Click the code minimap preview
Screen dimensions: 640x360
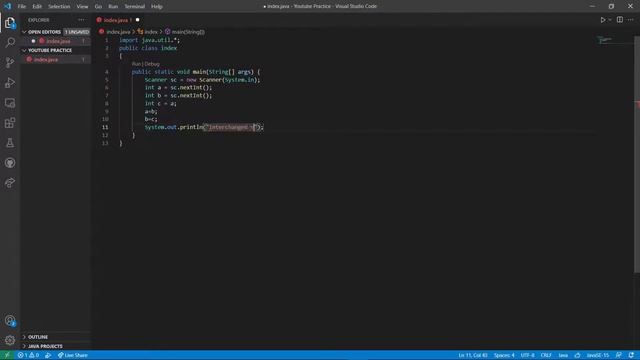(x=605, y=40)
